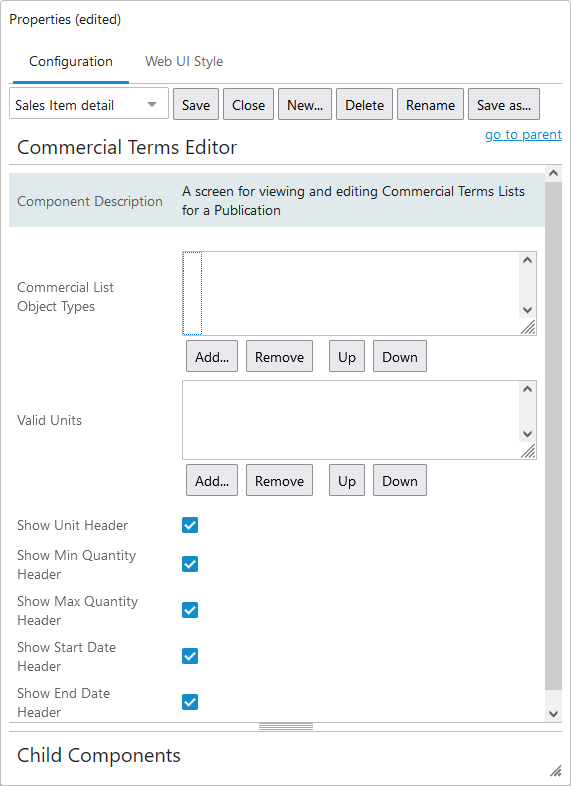Viewport: 571px width, 786px height.
Task: Click the Rename configuration button
Action: (430, 104)
